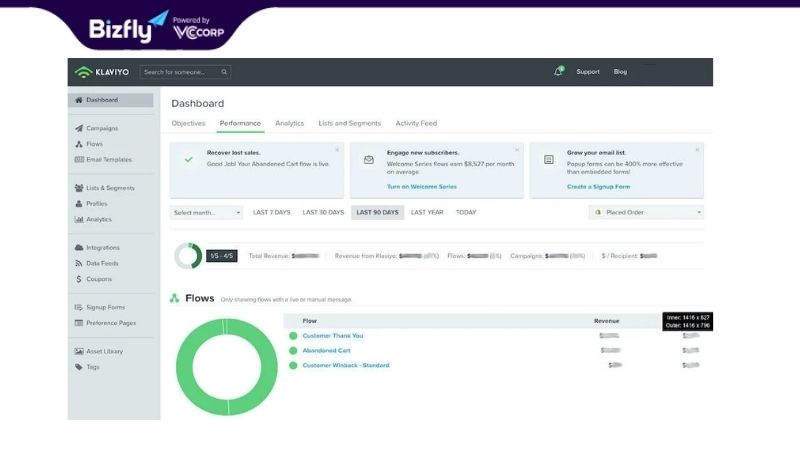Click the Signup Forms icon
The image size is (800, 450).
(x=79, y=307)
